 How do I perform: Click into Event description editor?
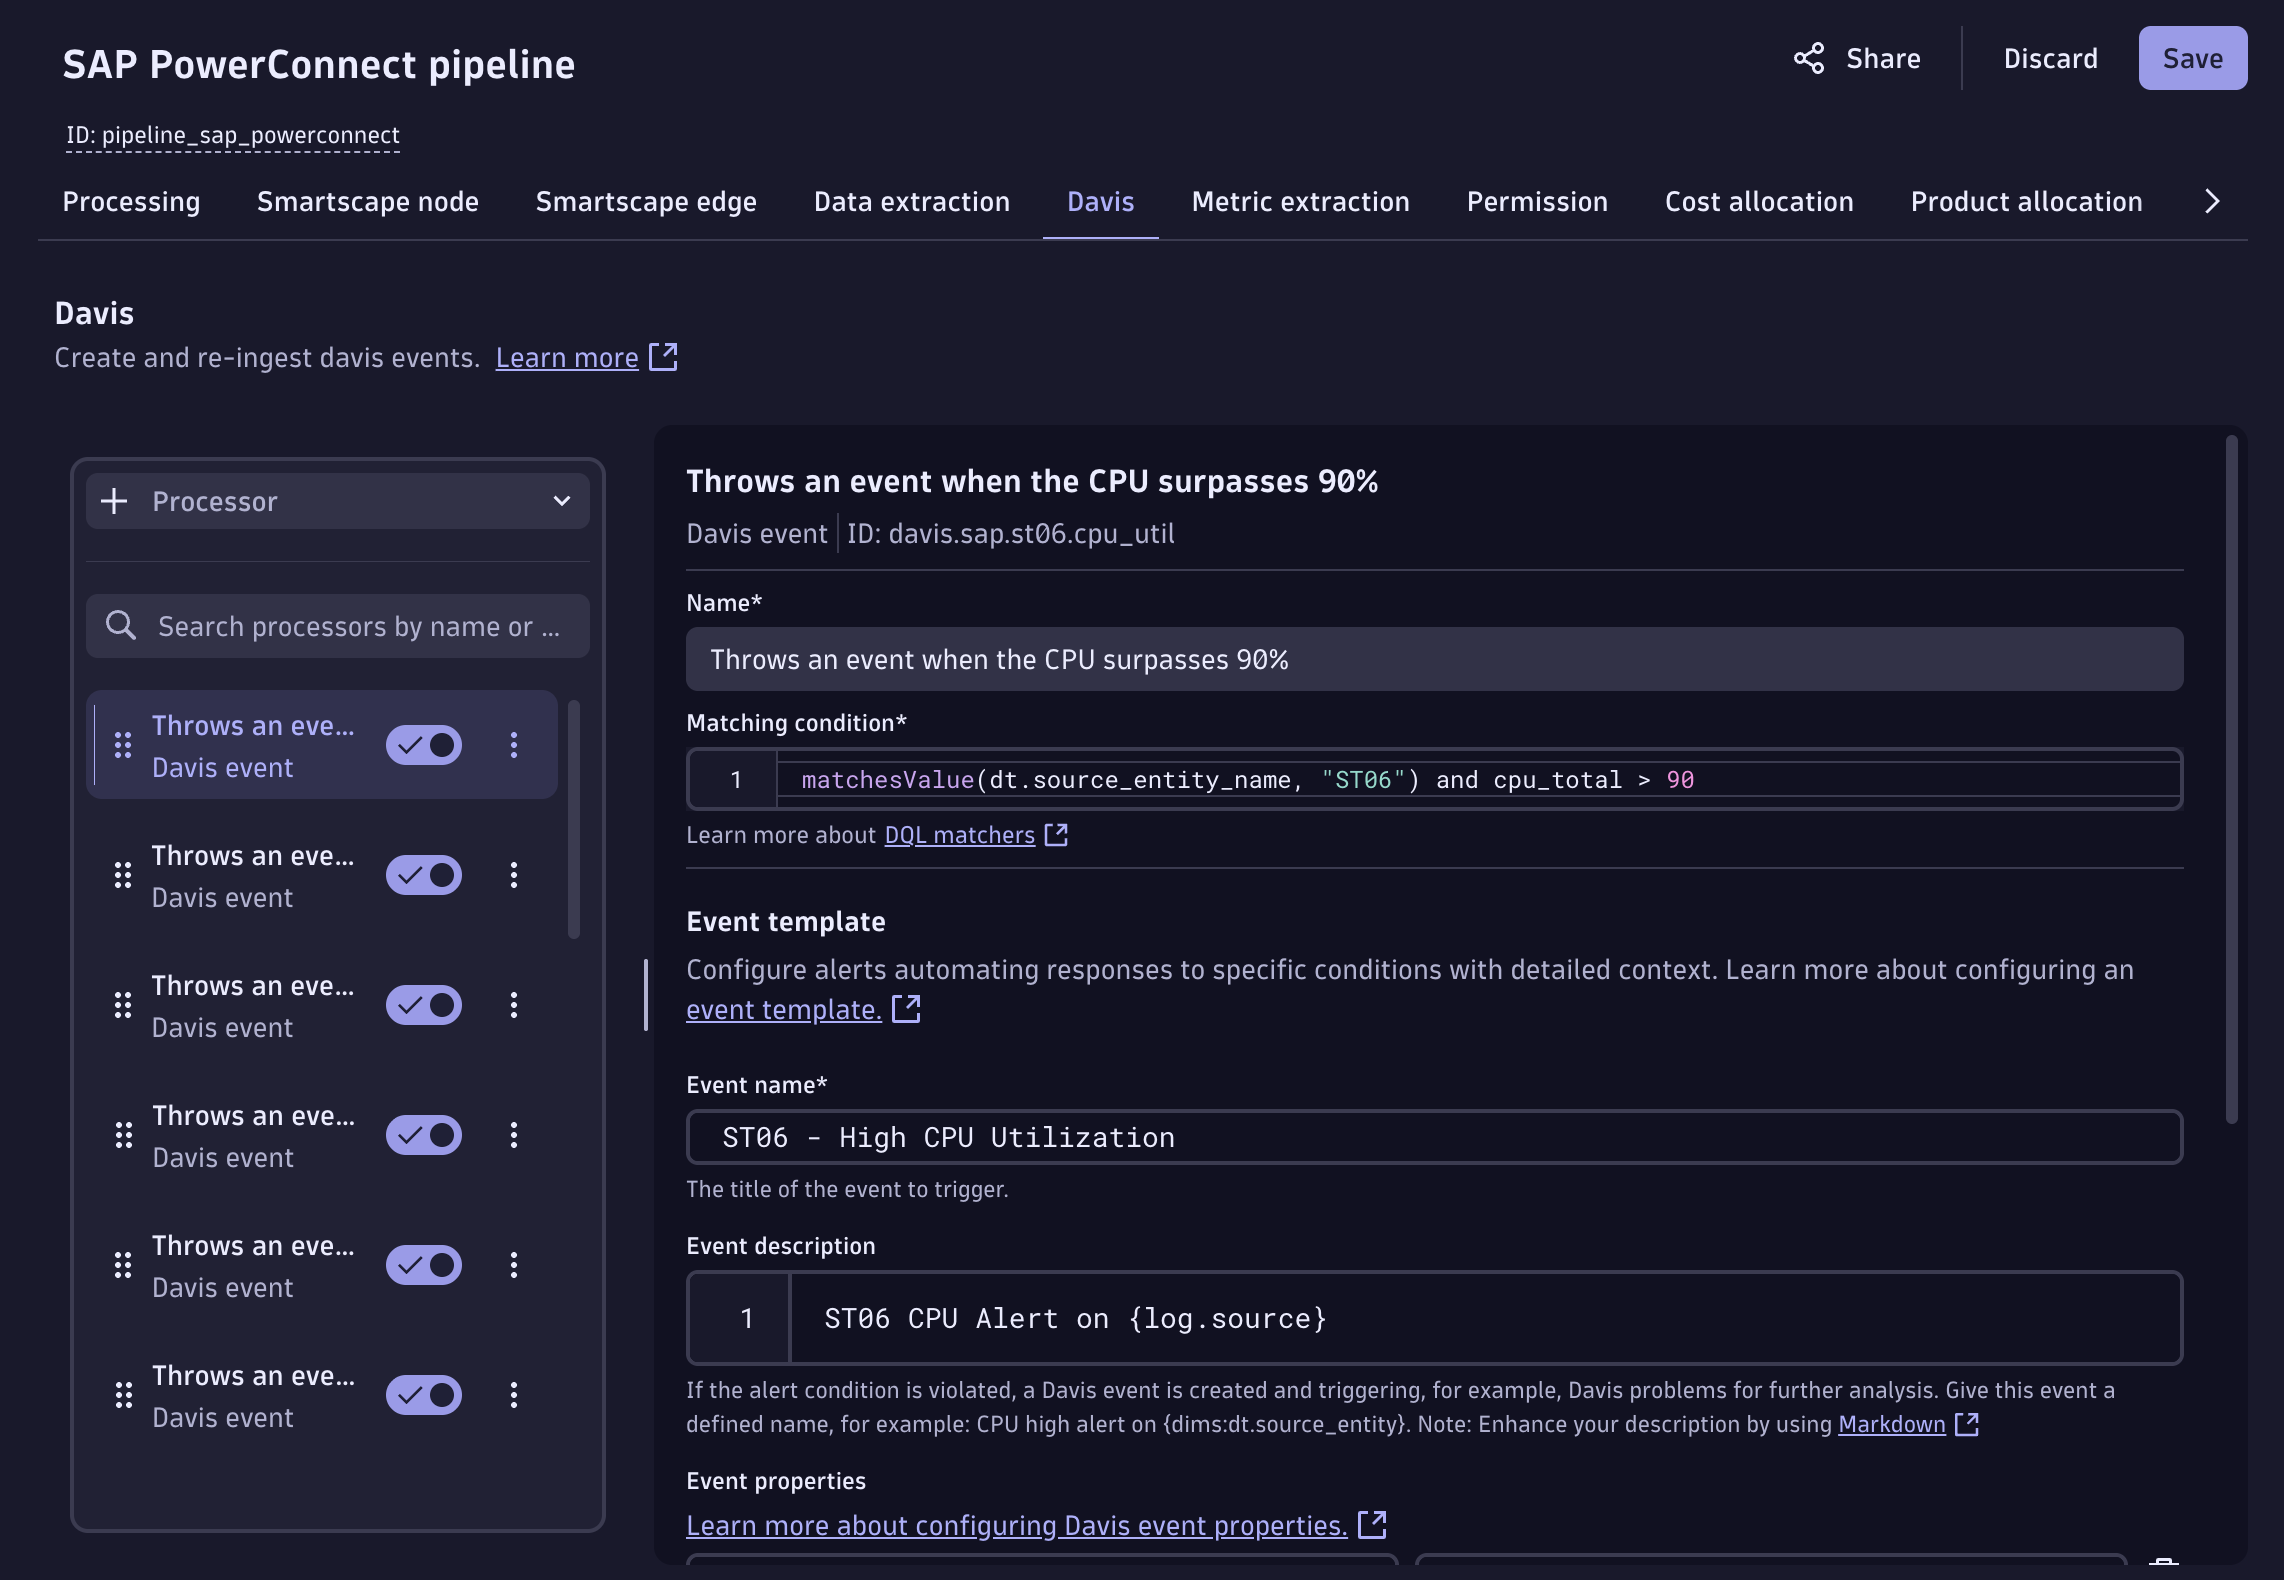pos(1434,1318)
